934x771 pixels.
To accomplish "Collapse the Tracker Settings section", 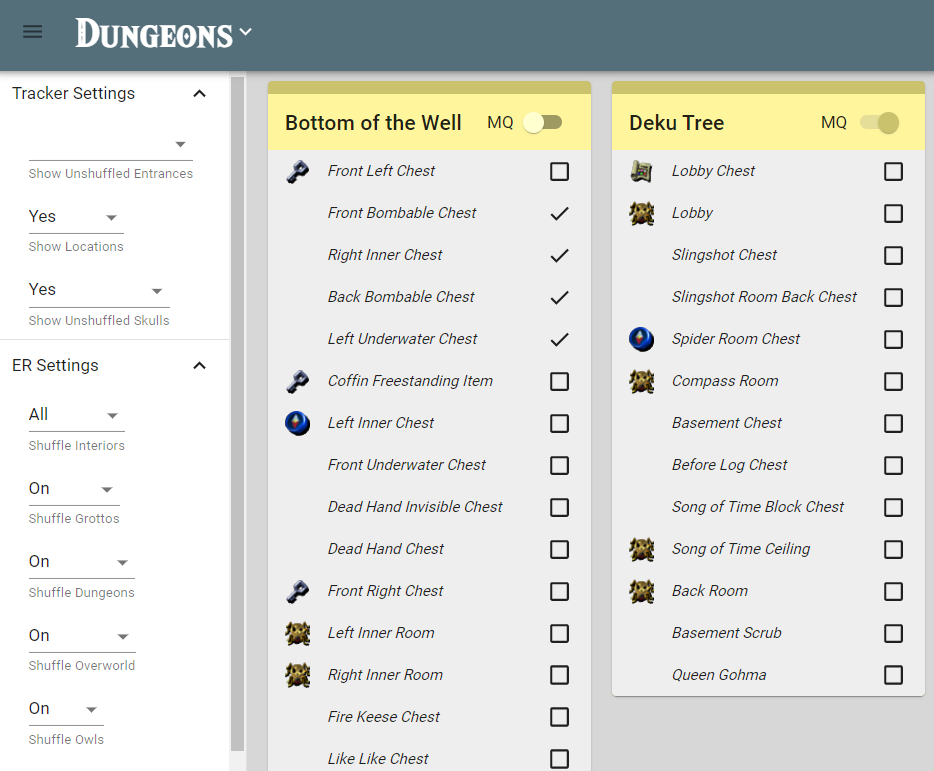I will pyautogui.click(x=199, y=94).
